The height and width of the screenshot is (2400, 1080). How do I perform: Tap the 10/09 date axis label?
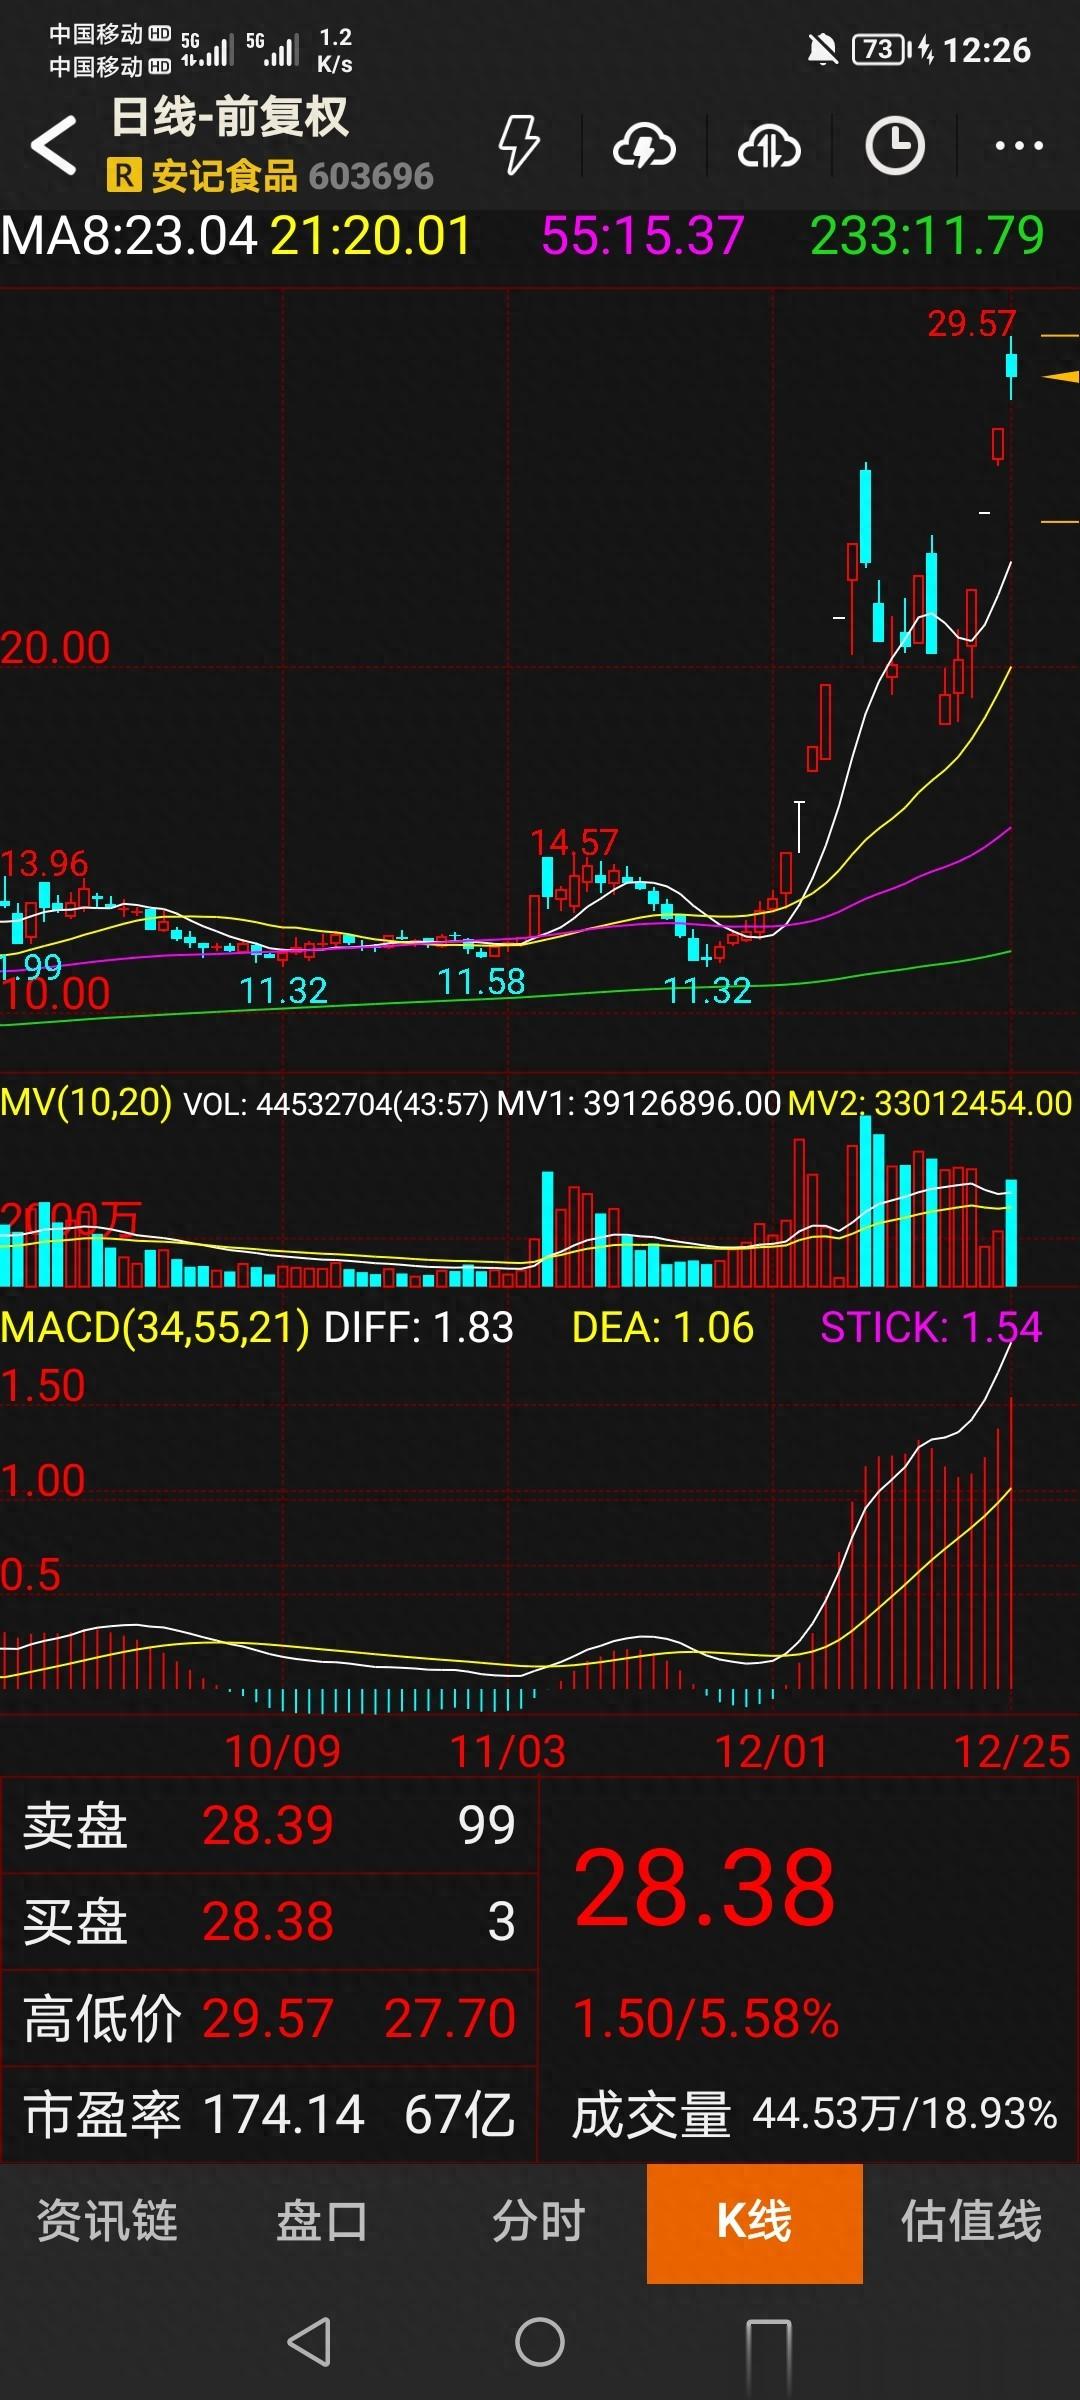pos(282,1751)
